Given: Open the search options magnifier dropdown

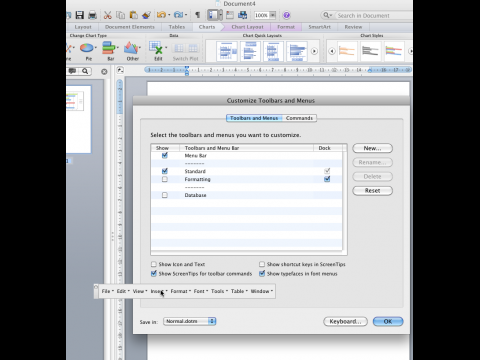Looking at the screenshot, I should [327, 15].
